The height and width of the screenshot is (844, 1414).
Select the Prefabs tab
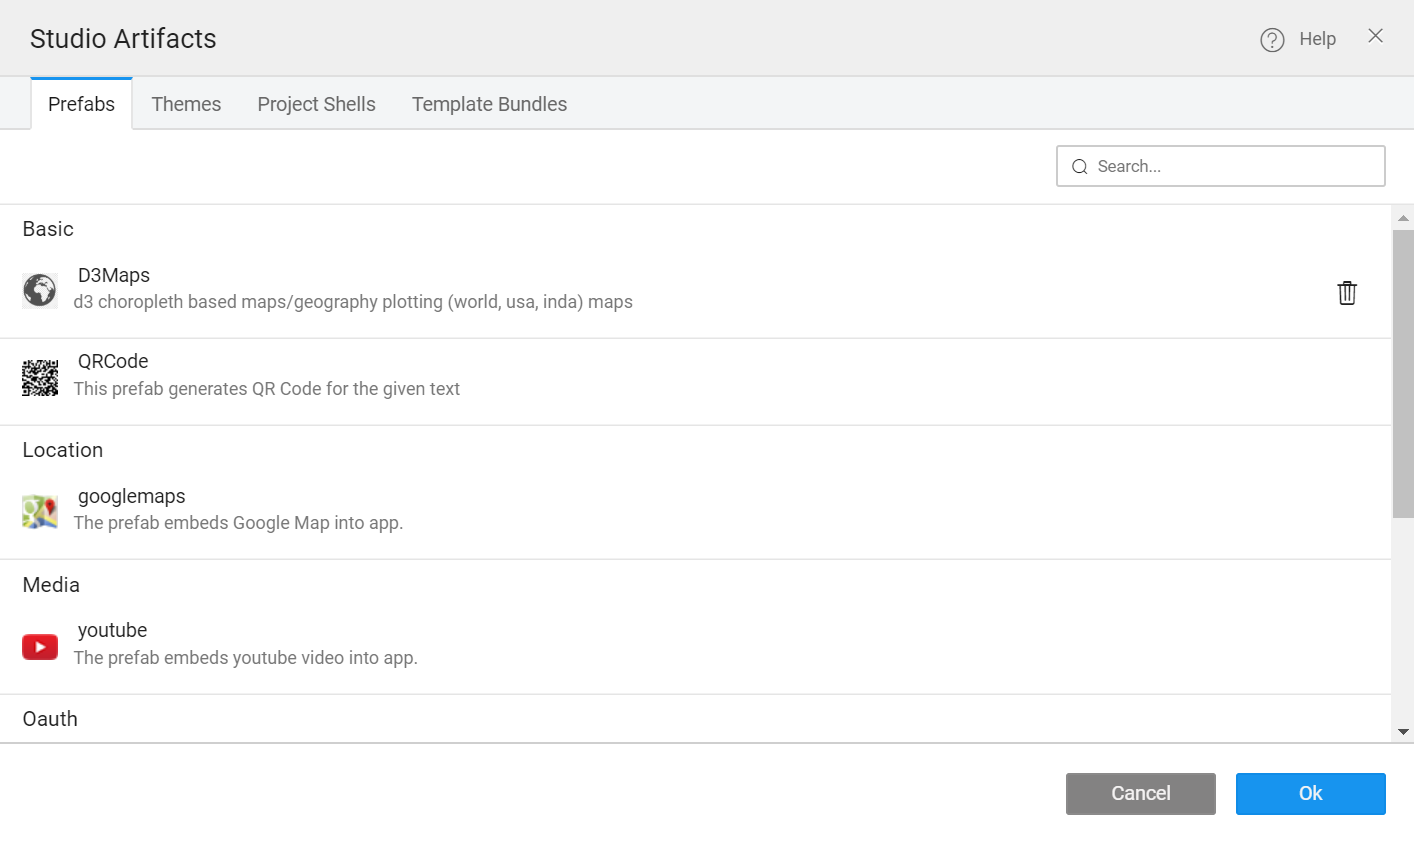point(82,104)
